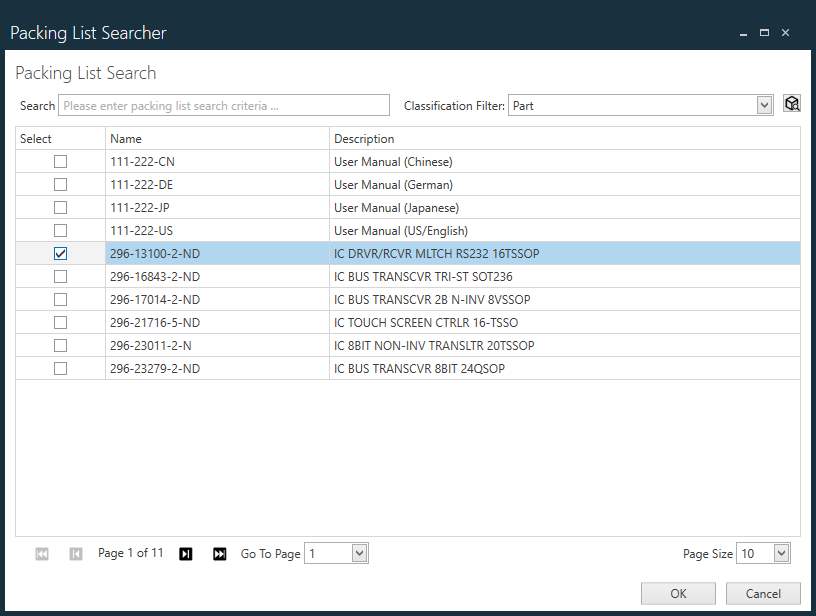Click the OK button

pyautogui.click(x=678, y=593)
